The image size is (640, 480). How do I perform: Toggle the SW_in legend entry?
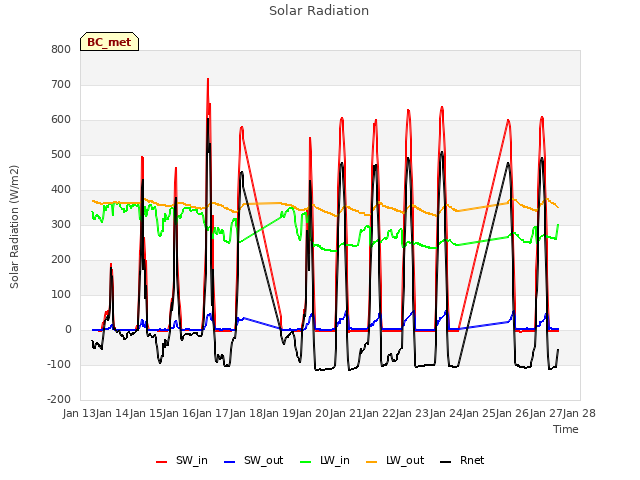point(182,460)
